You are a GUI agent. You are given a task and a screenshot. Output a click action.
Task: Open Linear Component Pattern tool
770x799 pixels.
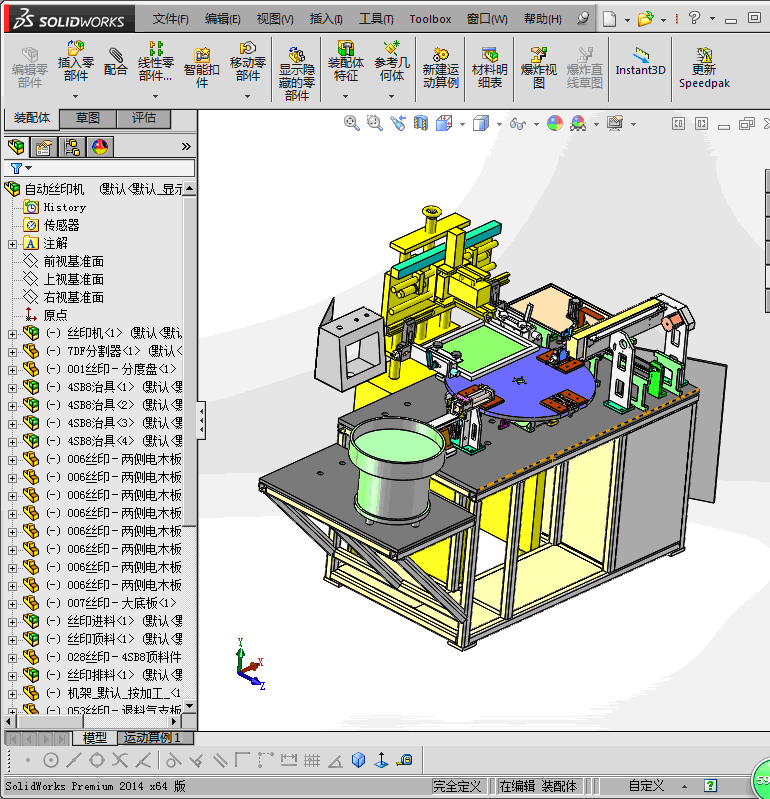(155, 61)
